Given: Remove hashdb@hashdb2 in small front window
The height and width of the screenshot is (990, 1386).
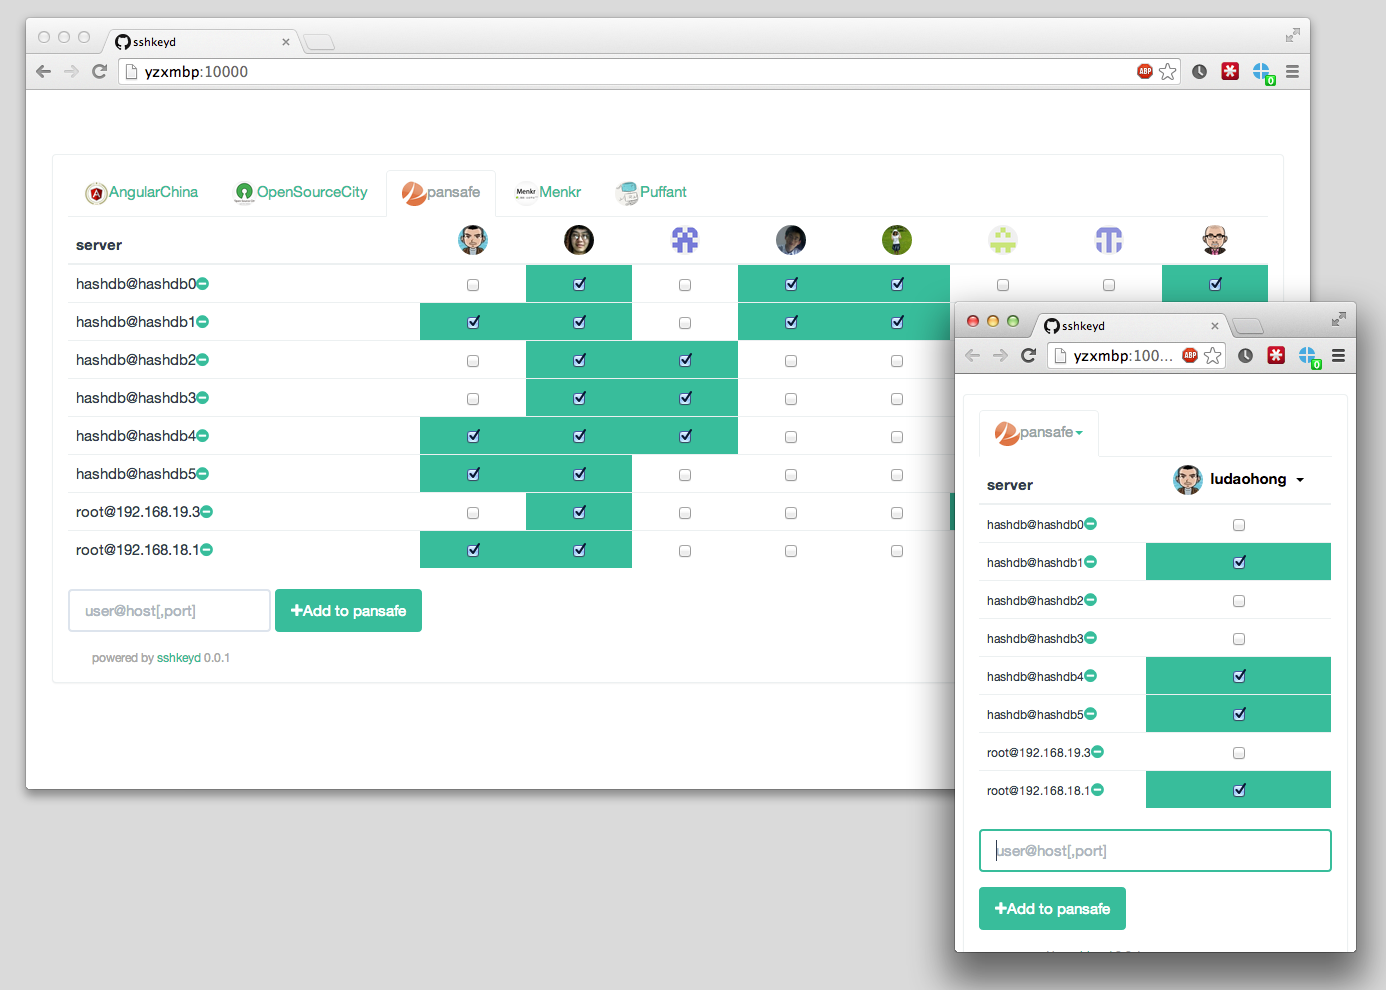Looking at the screenshot, I should pos(1091,600).
